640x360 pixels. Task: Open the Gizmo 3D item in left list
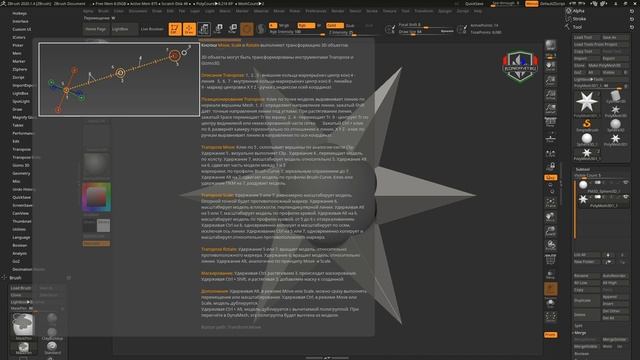click(x=21, y=165)
